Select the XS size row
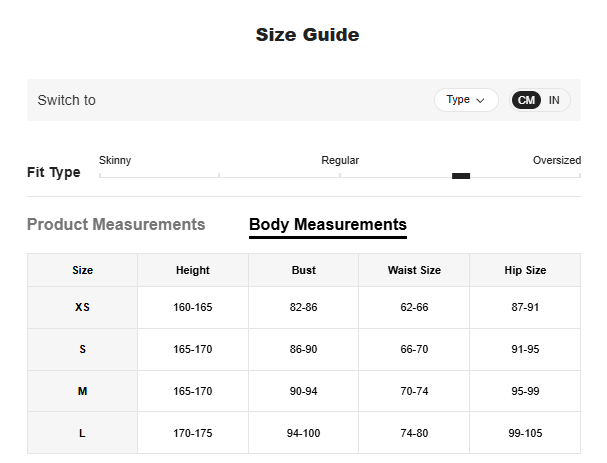607x463 pixels. tap(83, 308)
